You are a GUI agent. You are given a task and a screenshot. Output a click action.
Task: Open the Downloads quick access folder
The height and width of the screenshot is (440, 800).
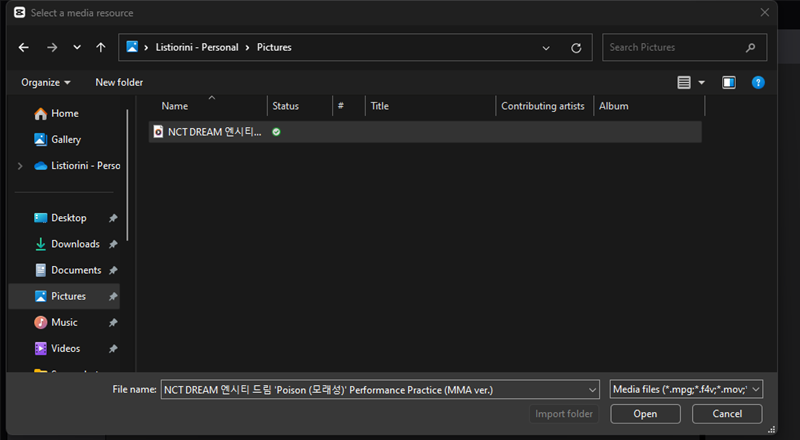tap(75, 244)
